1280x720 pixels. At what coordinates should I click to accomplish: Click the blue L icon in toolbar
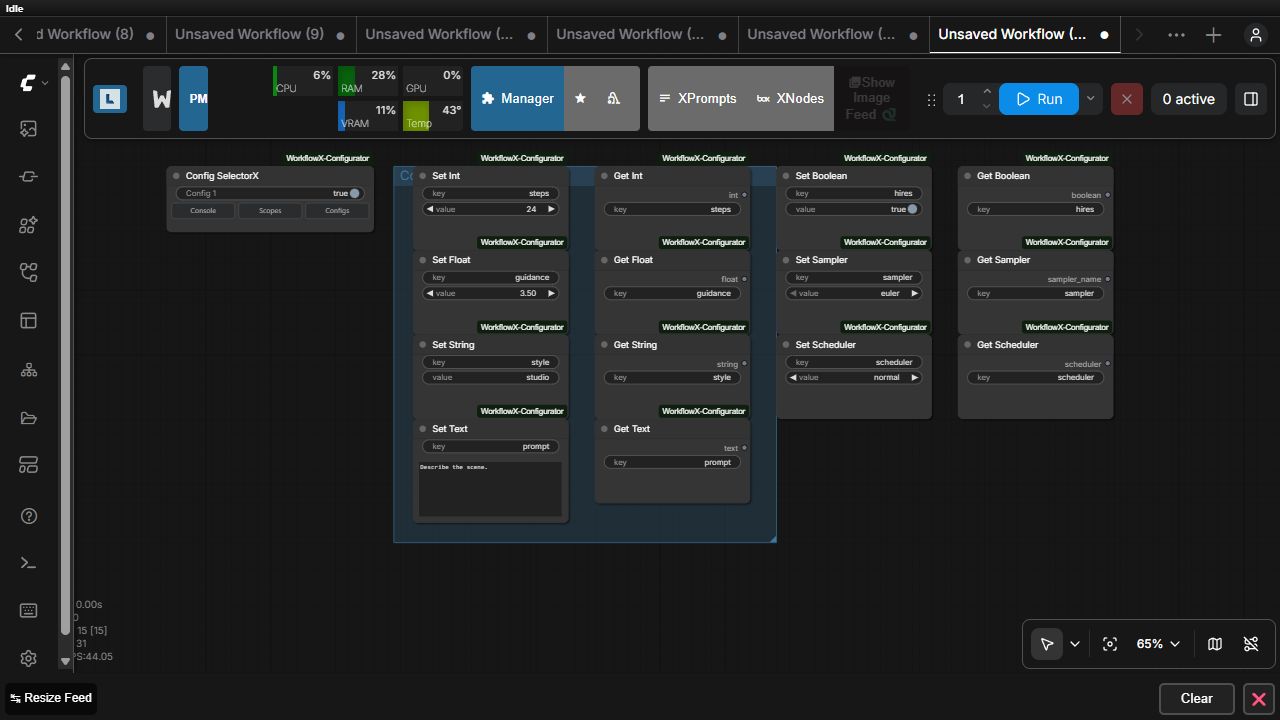coord(110,98)
